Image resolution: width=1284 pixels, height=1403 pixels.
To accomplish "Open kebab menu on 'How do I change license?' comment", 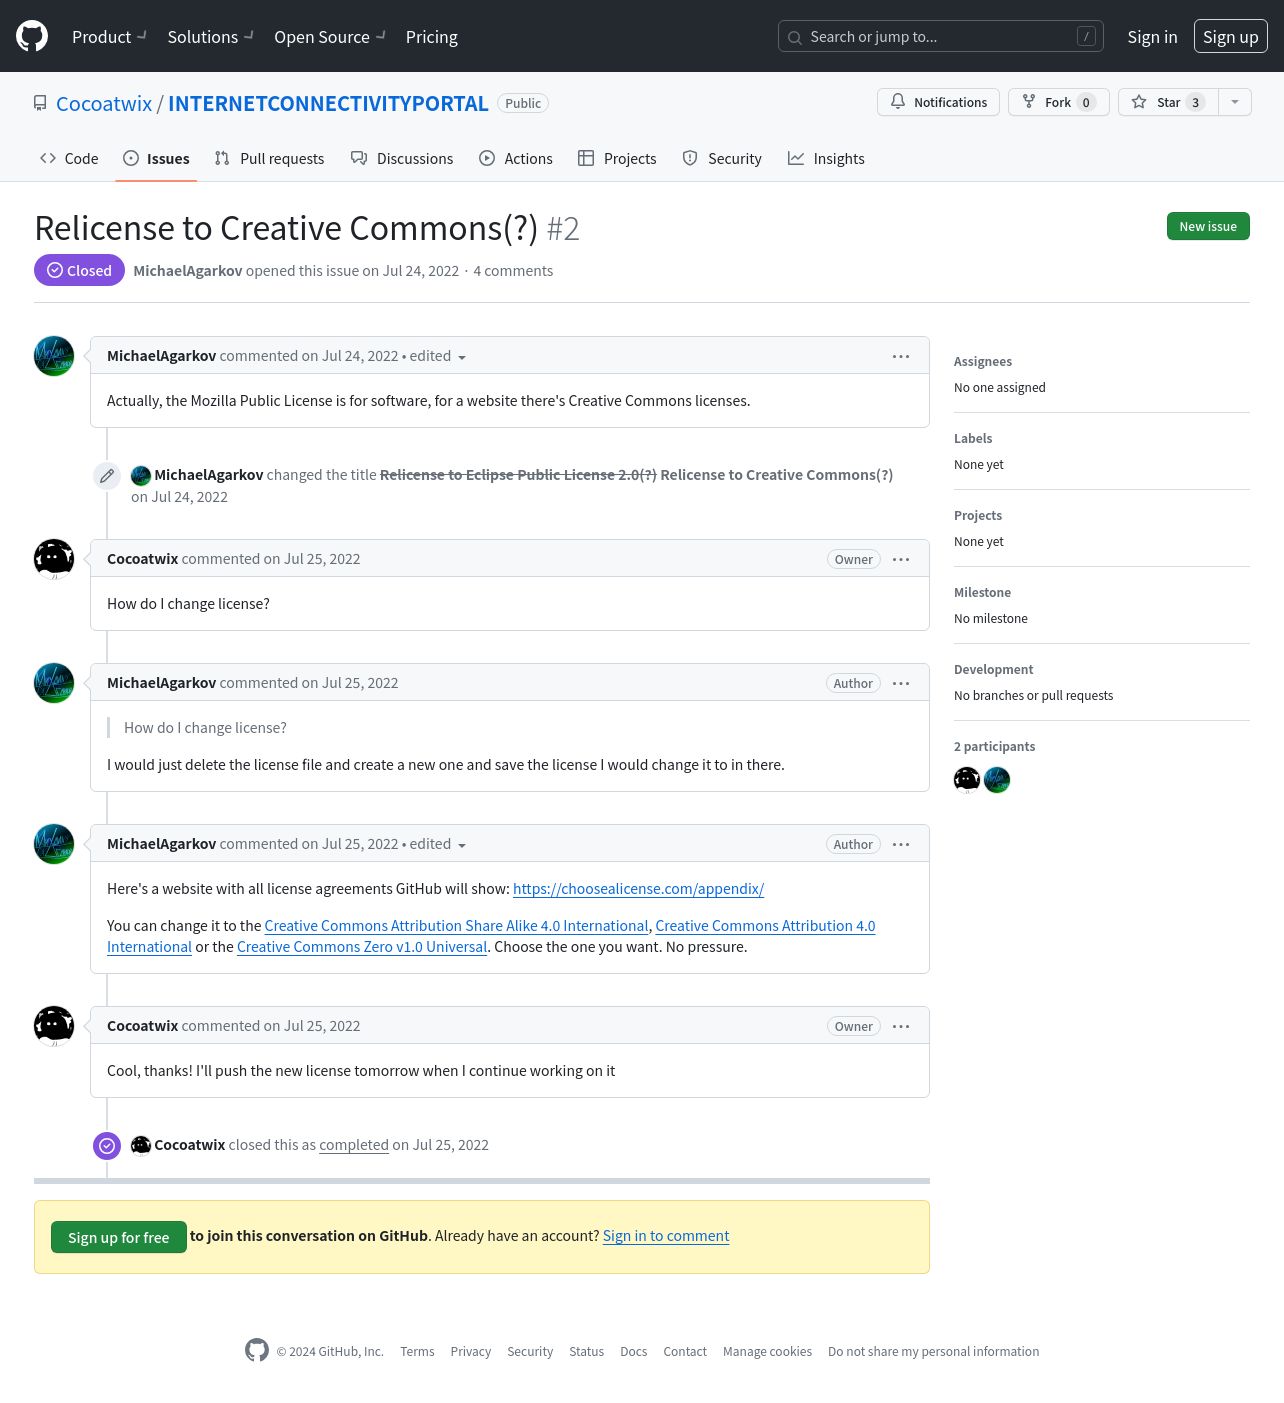I will click(901, 559).
